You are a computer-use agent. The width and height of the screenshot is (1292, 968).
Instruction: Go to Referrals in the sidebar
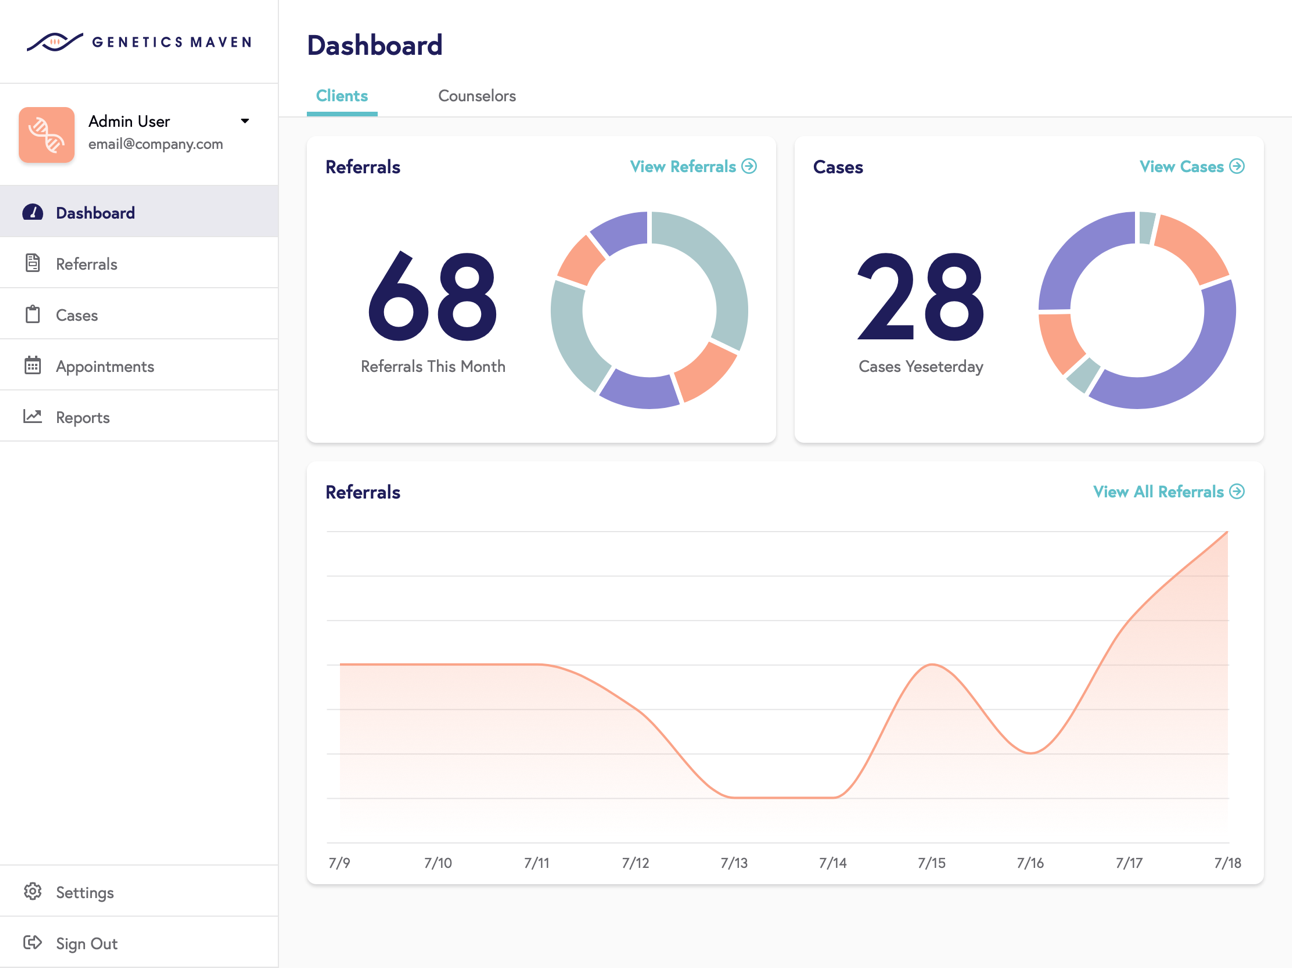point(139,263)
